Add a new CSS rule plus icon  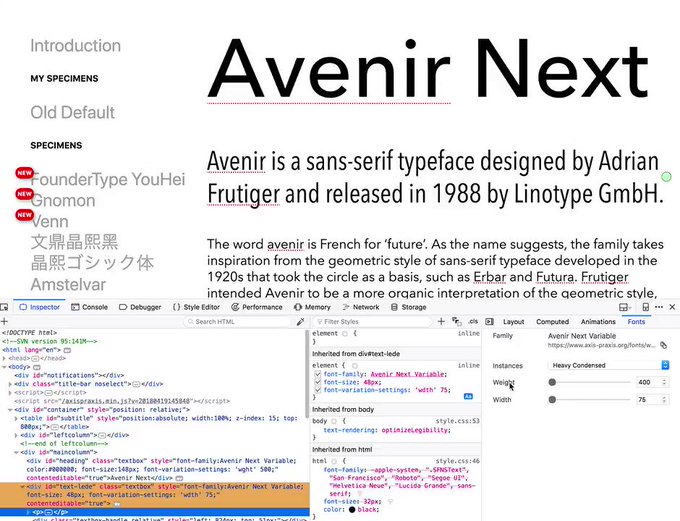(x=441, y=321)
